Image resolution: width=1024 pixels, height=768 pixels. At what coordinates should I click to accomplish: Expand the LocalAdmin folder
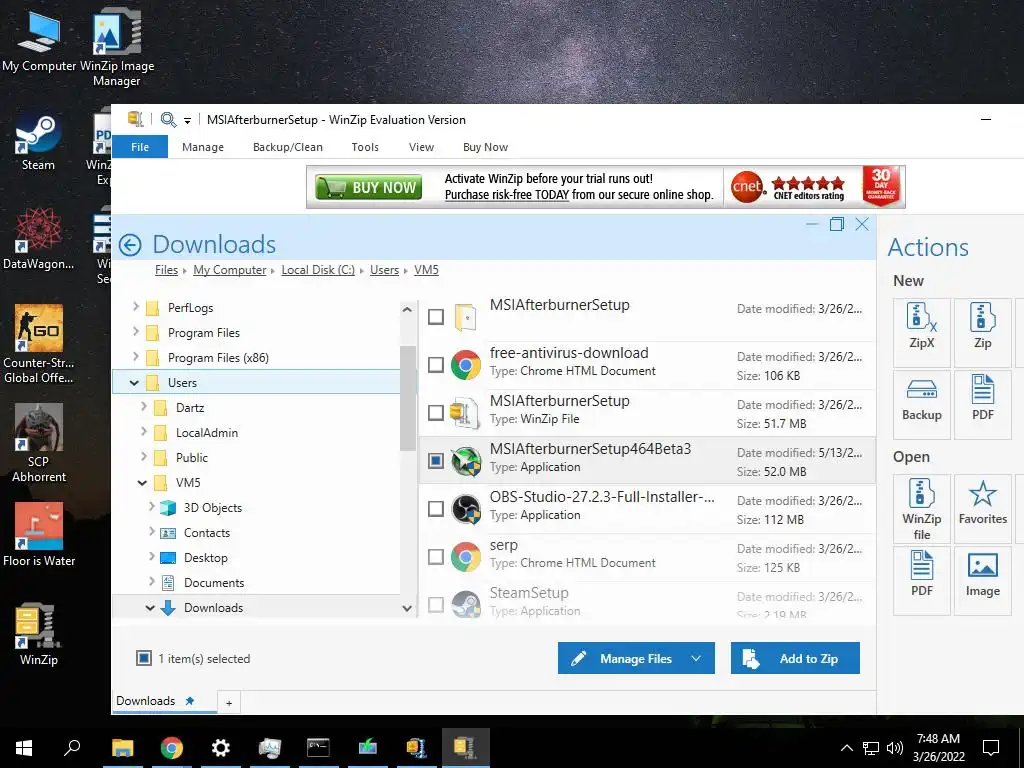coord(143,431)
